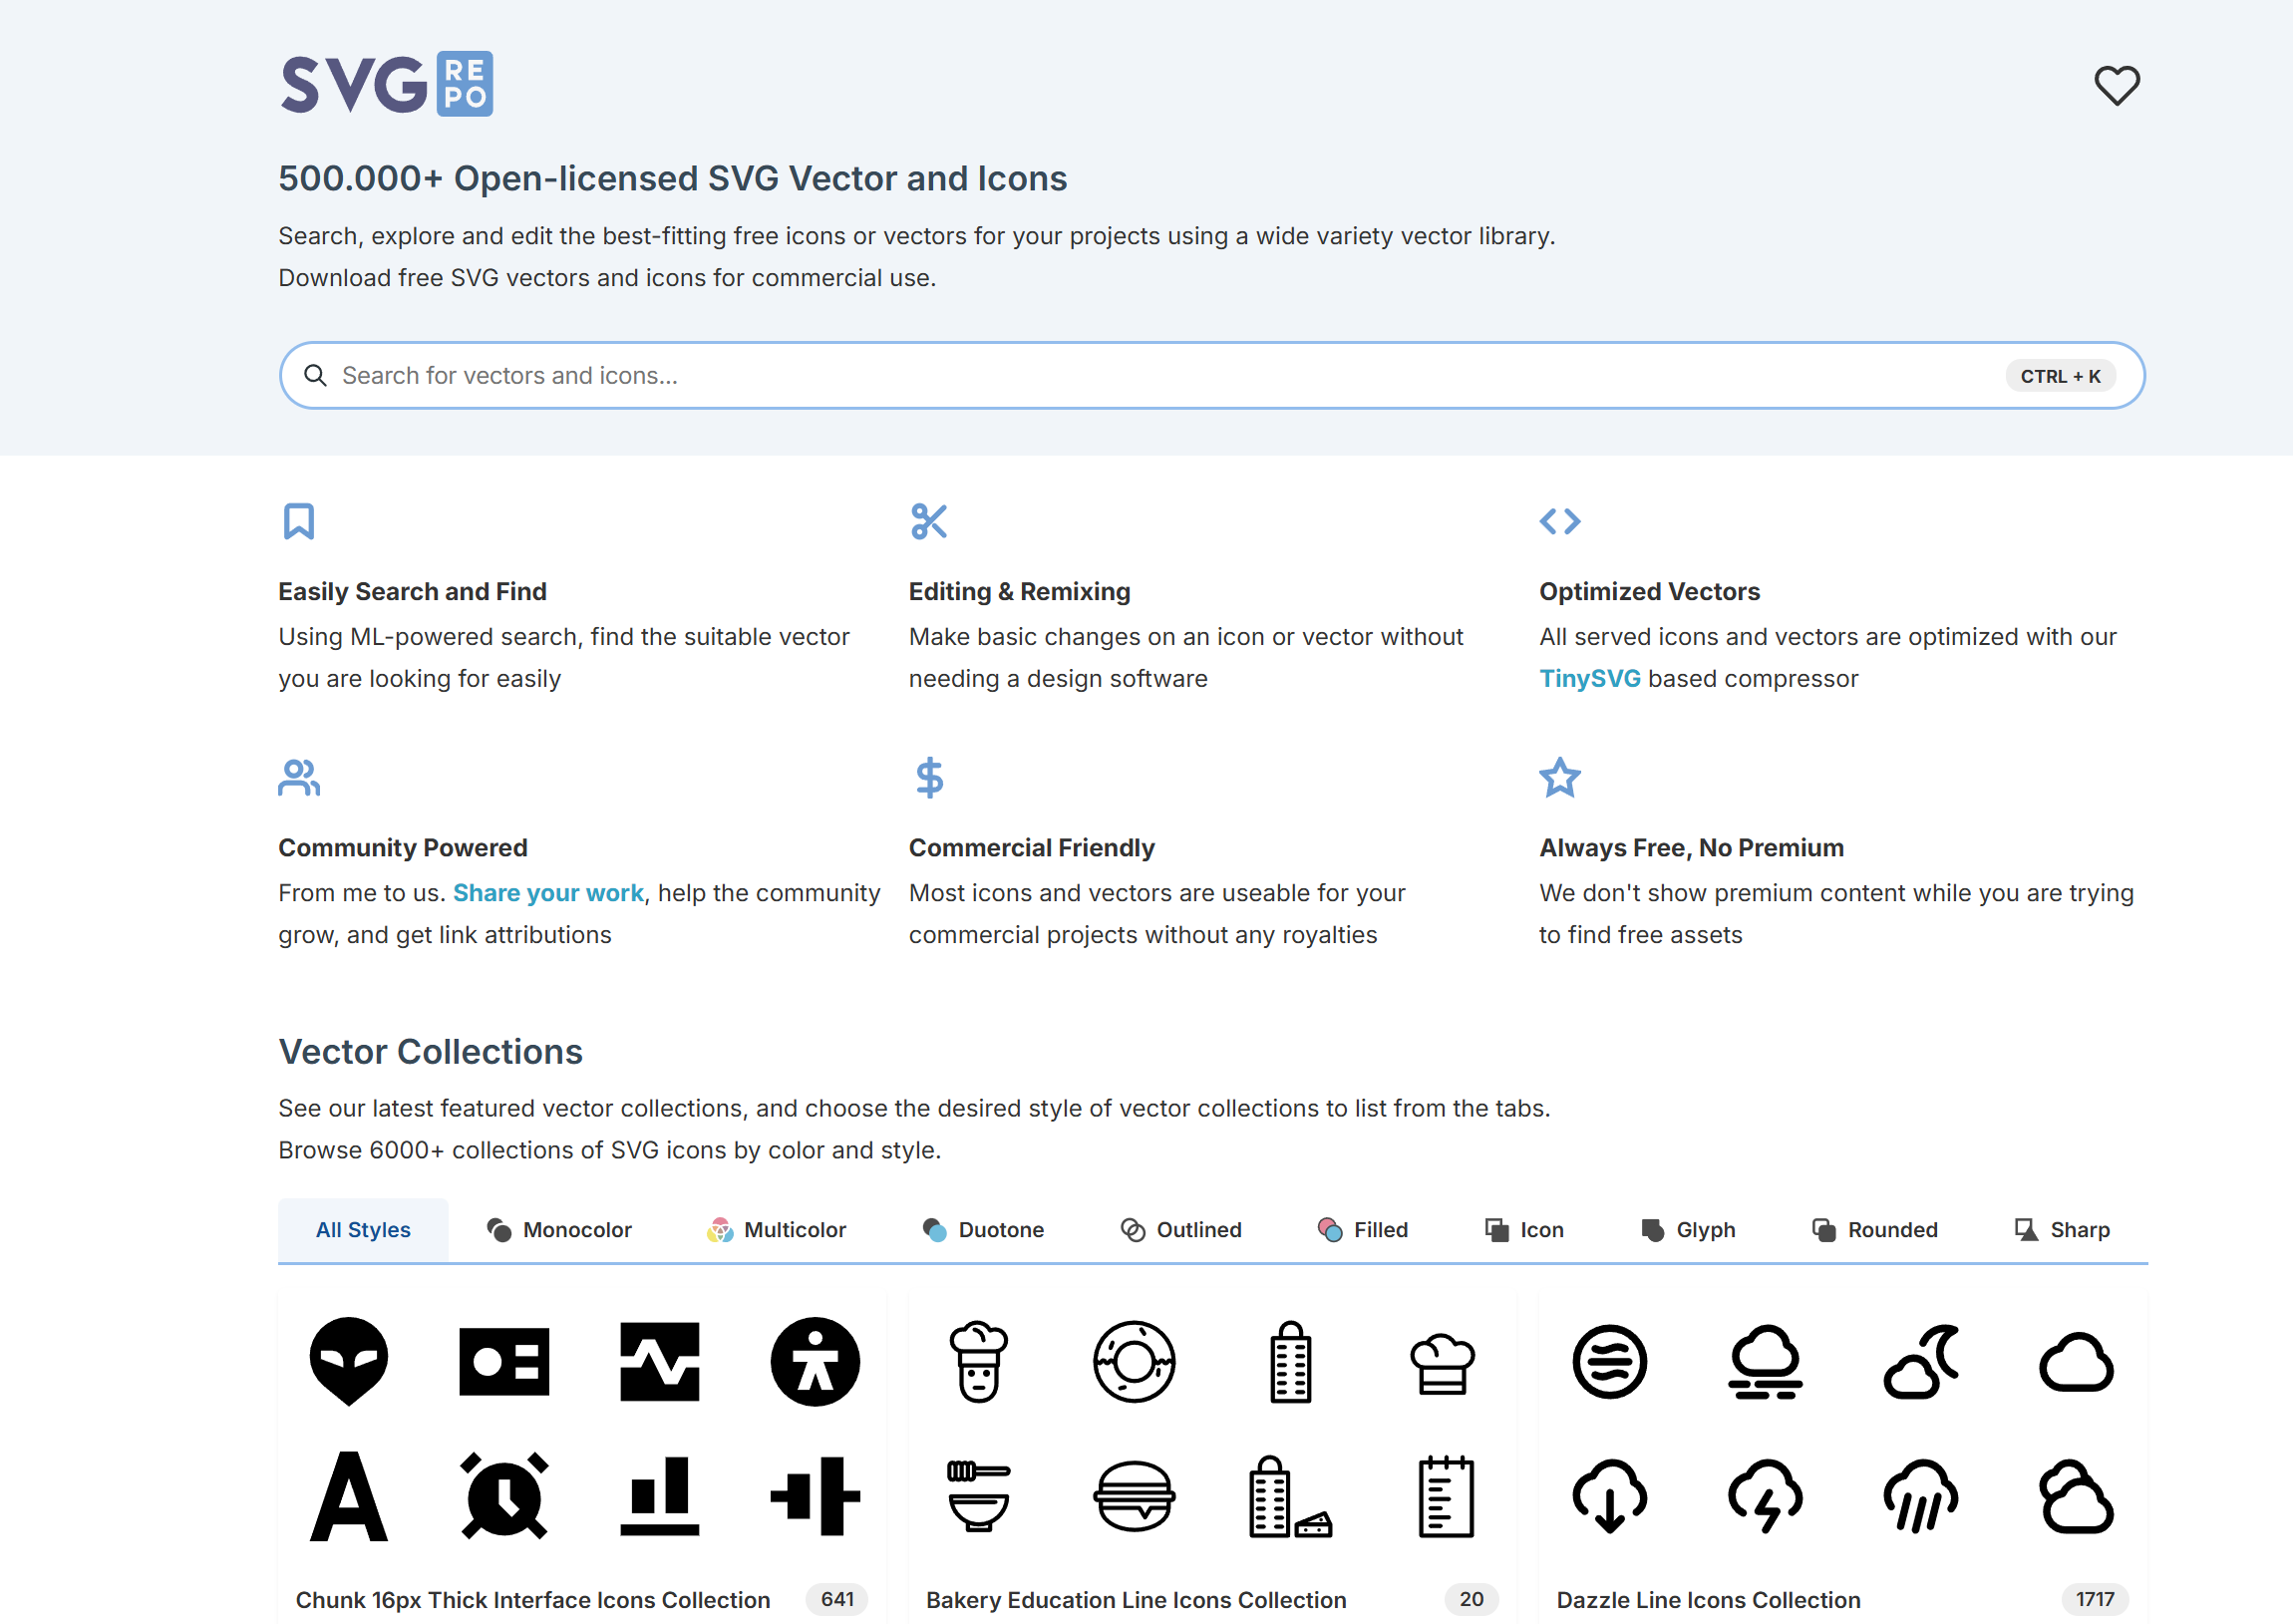Viewport: 2293px width, 1624px height.
Task: Click the moon and cloud icon
Action: 1921,1361
